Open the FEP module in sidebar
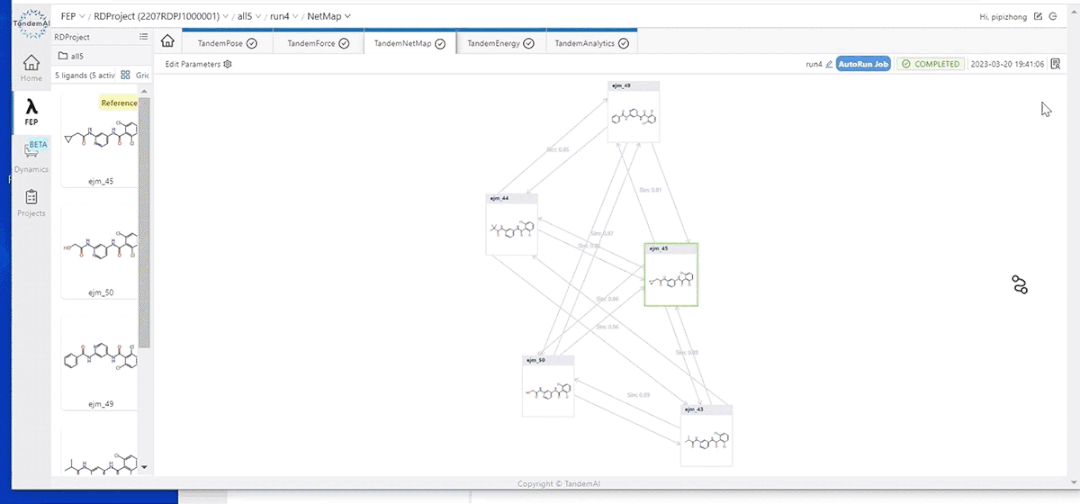This screenshot has height=504, width=1080. point(32,112)
